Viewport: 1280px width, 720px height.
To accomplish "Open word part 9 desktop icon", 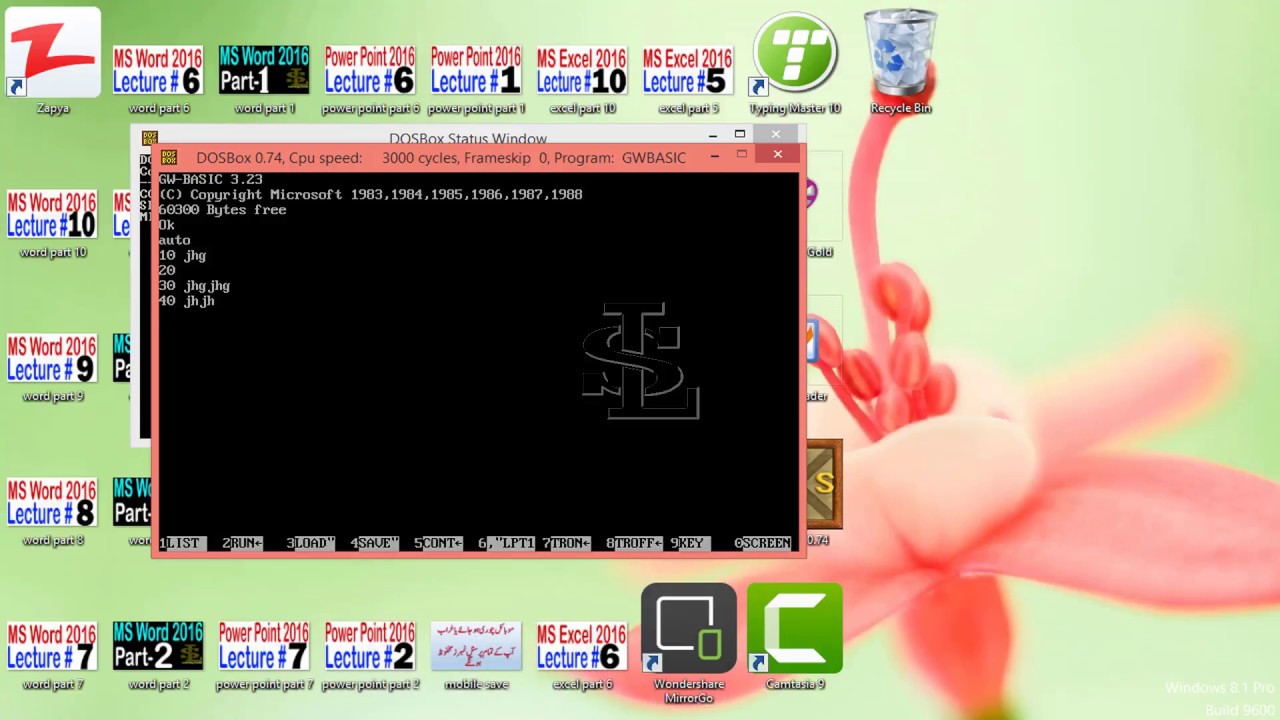I will 53,366.
